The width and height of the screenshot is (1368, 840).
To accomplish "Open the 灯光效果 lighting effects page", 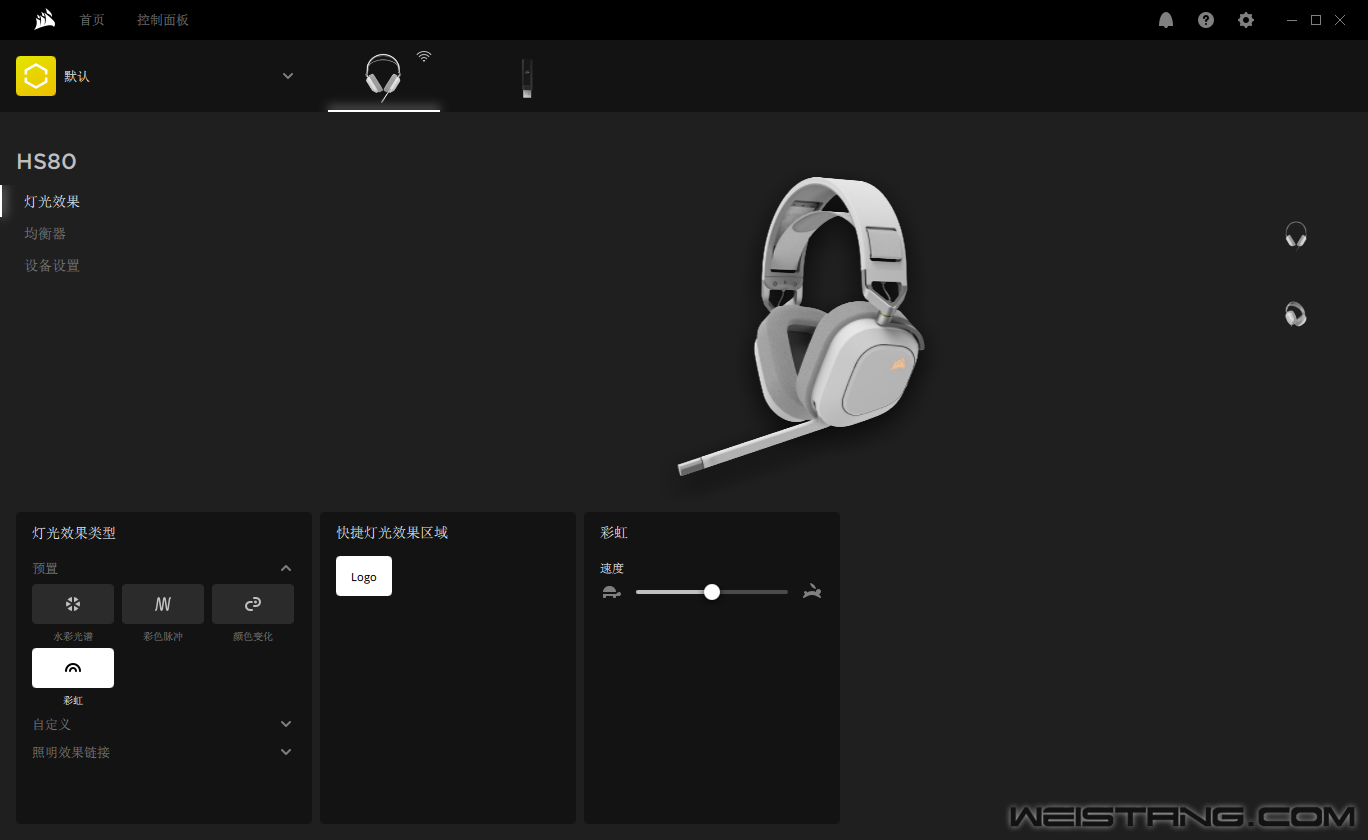I will (52, 201).
